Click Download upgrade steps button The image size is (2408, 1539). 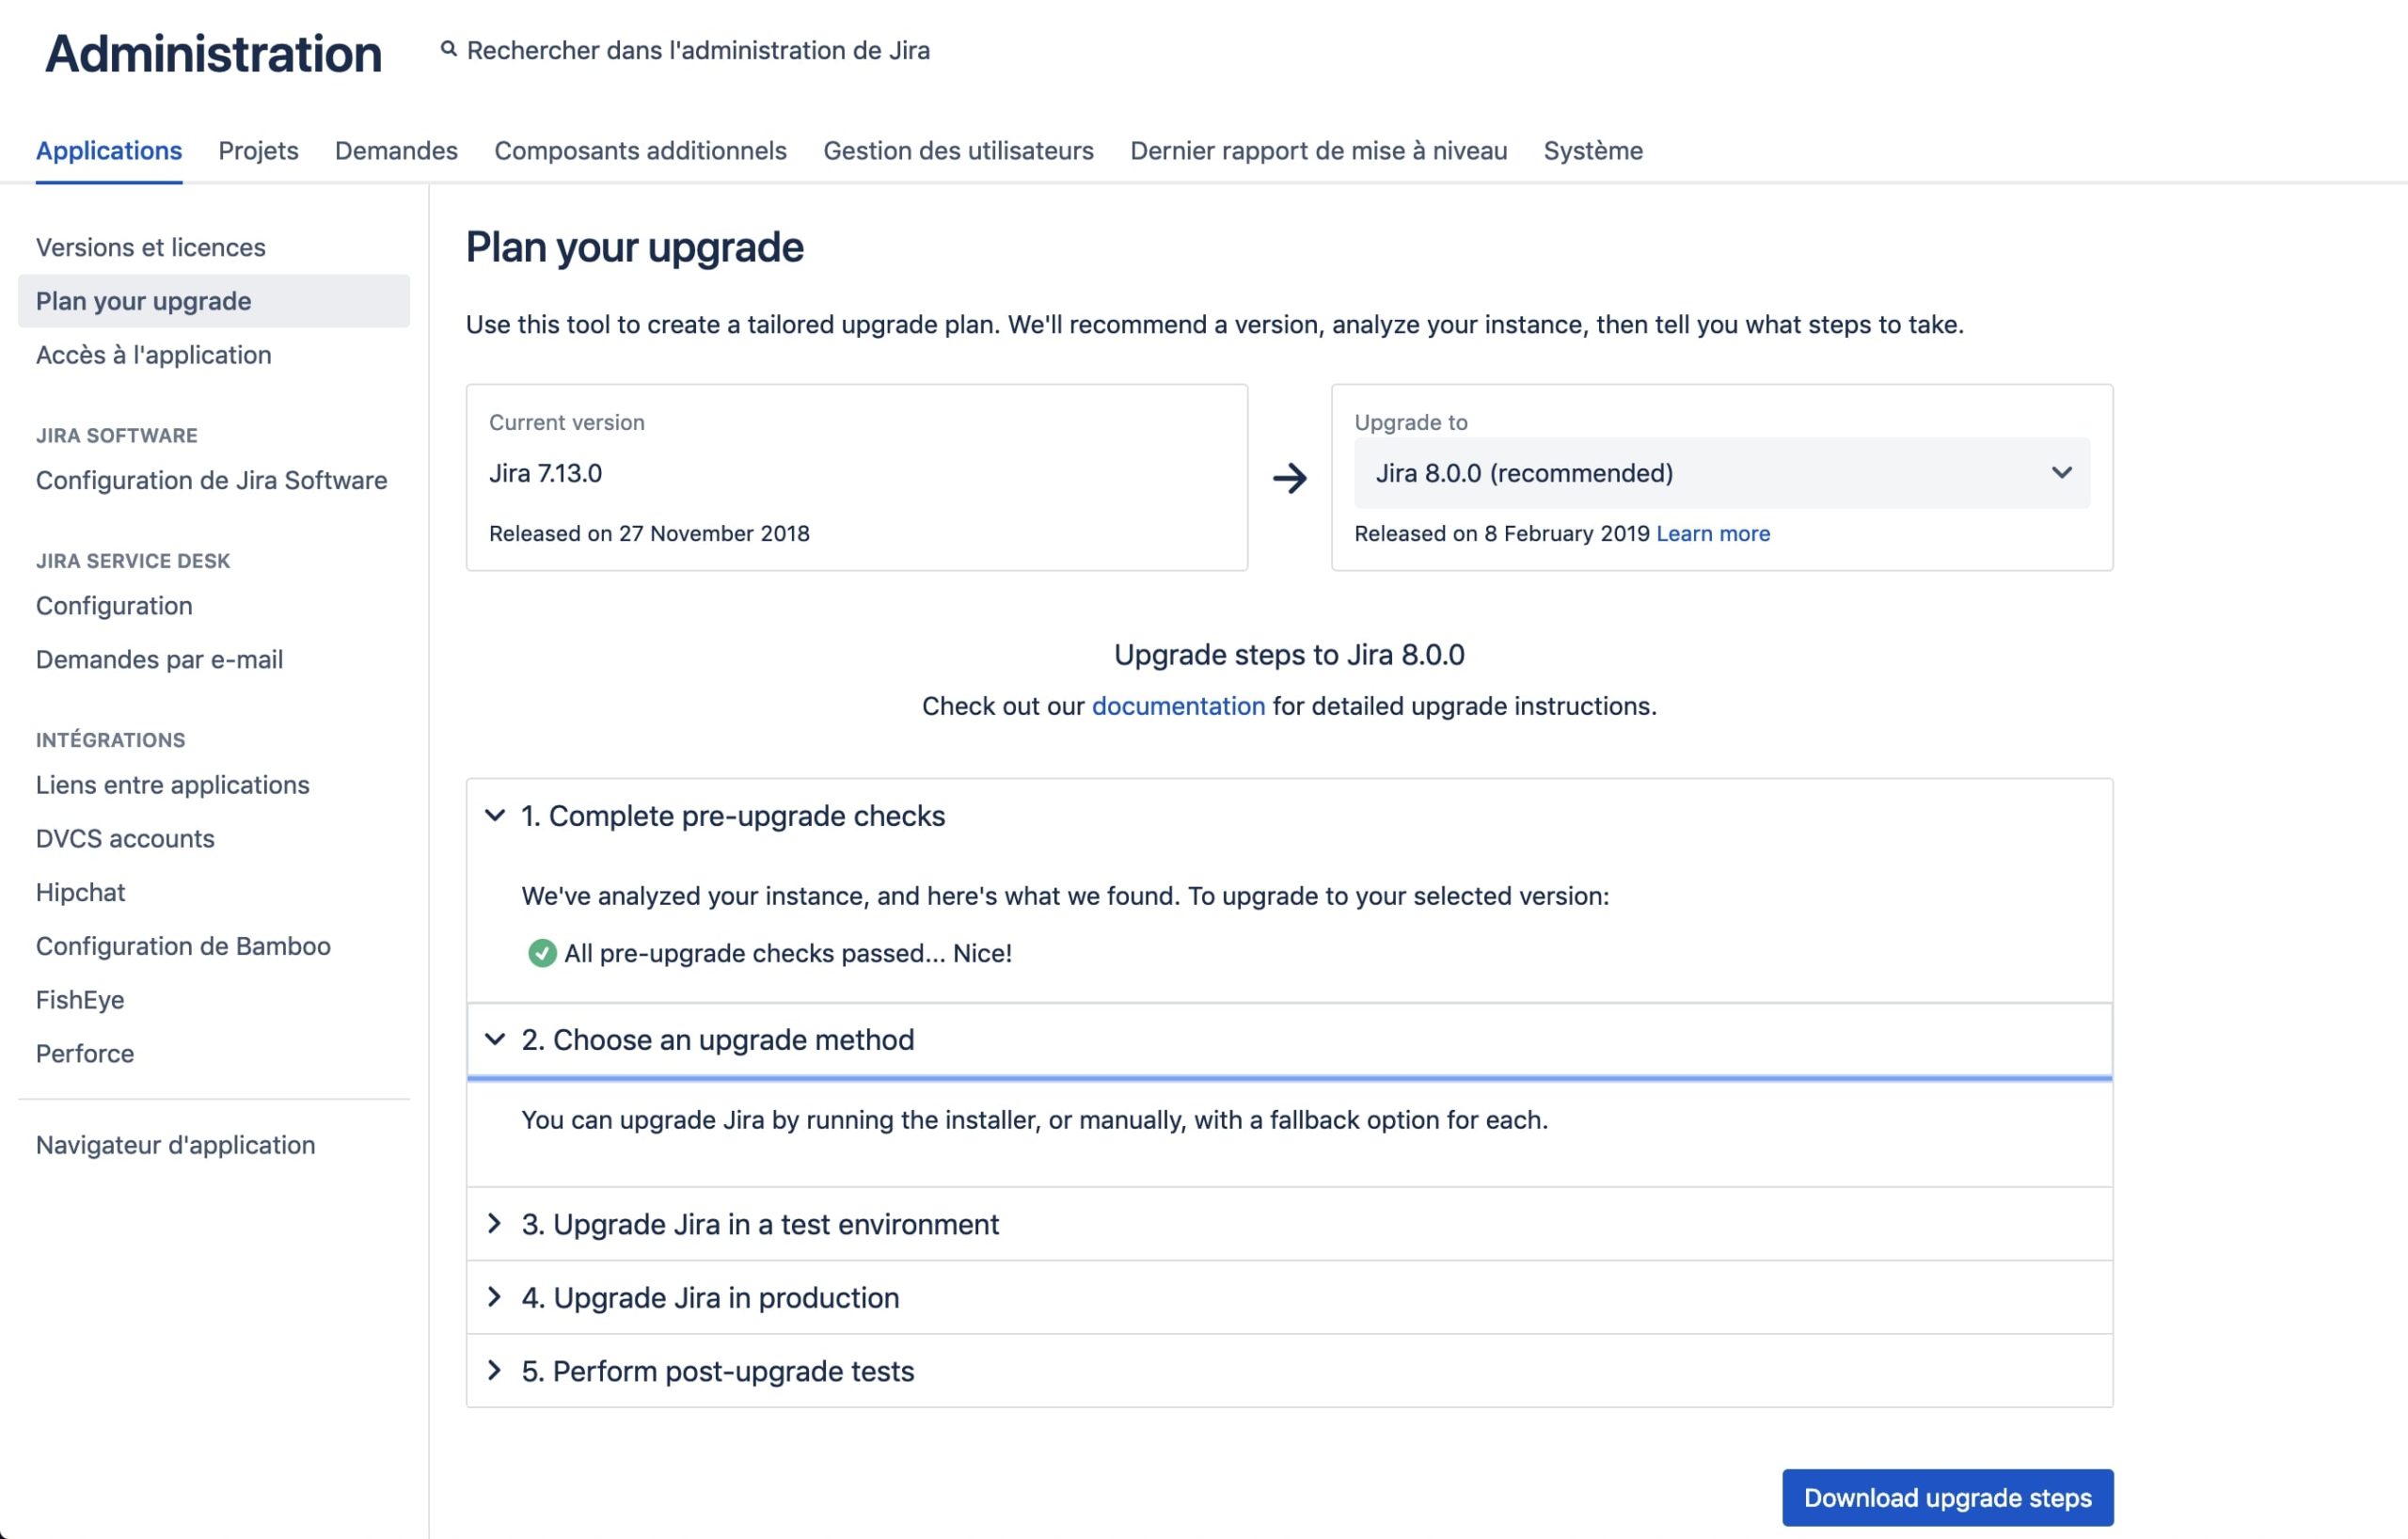coord(1947,1497)
